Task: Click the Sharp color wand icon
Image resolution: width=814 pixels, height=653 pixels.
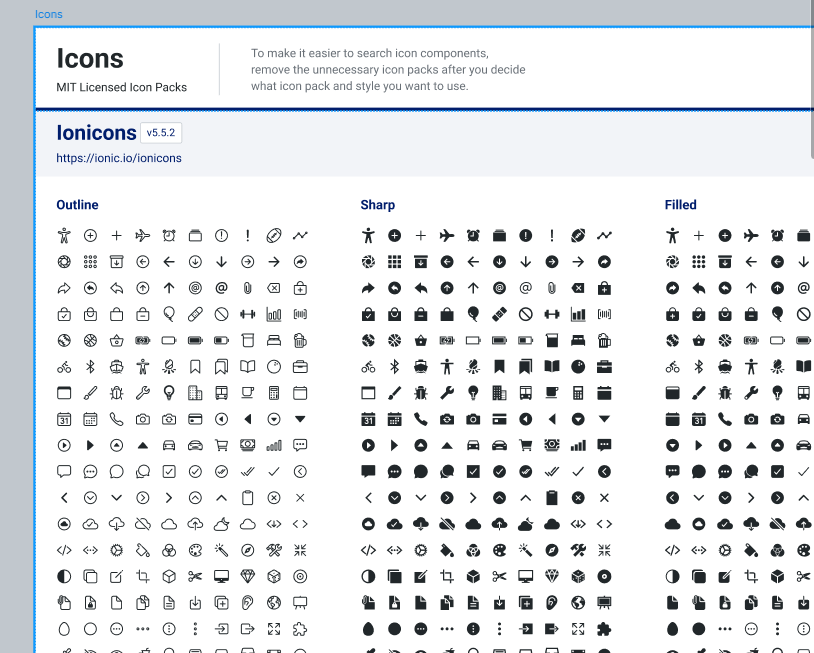Action: [525, 550]
